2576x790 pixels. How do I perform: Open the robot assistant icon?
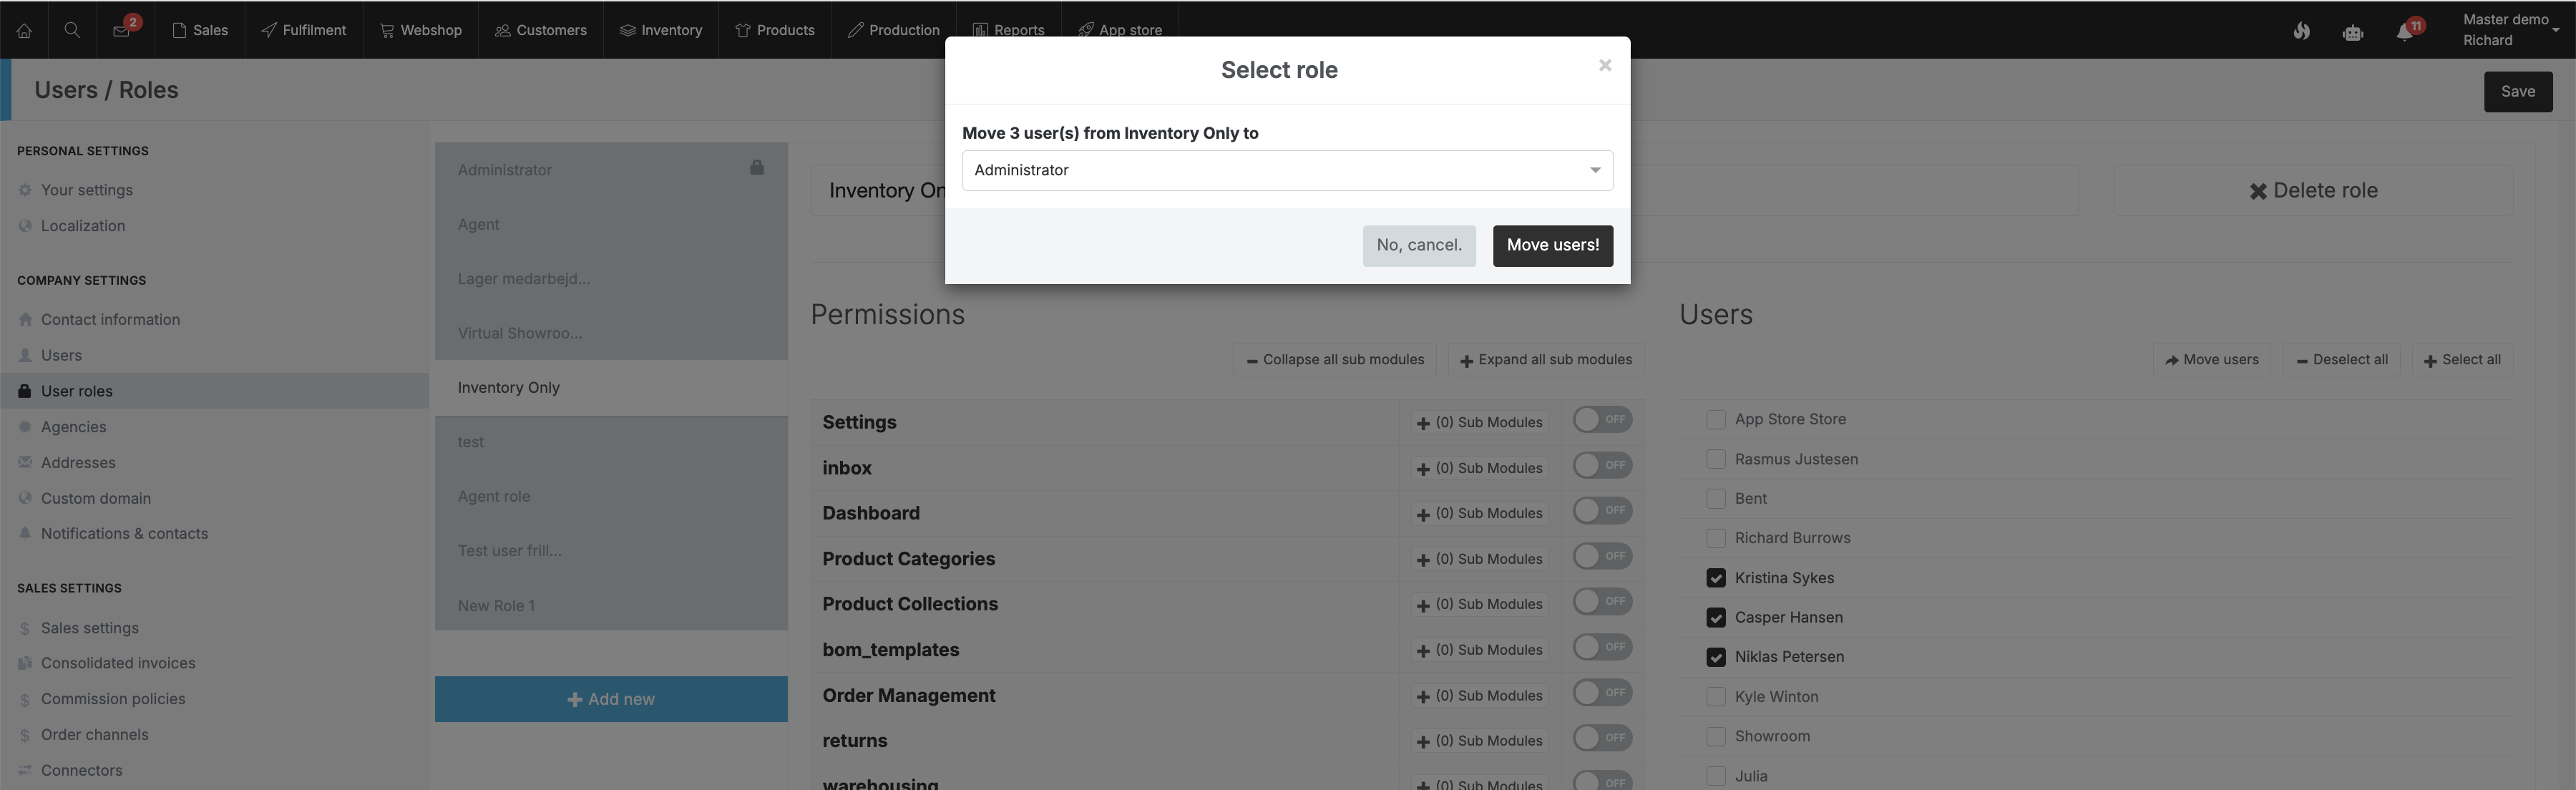2352,32
